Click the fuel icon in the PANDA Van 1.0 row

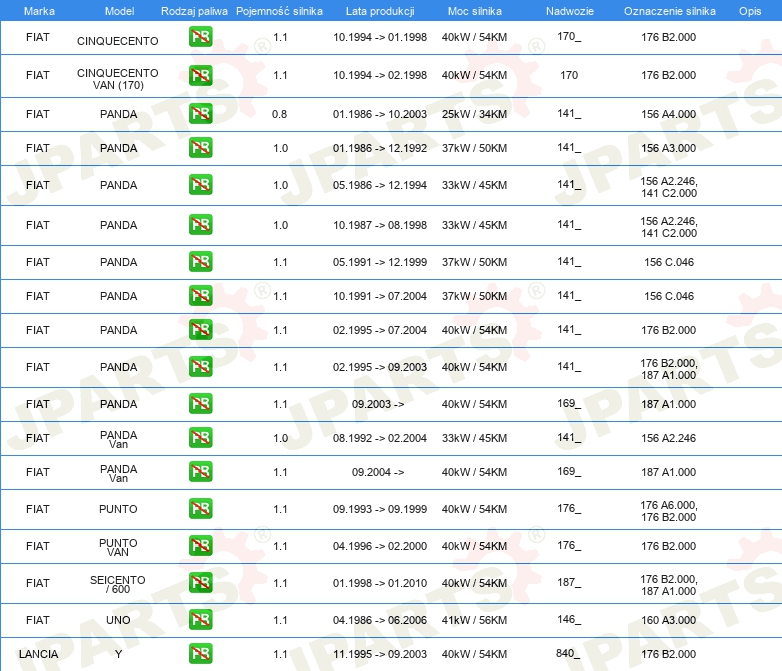coord(200,437)
